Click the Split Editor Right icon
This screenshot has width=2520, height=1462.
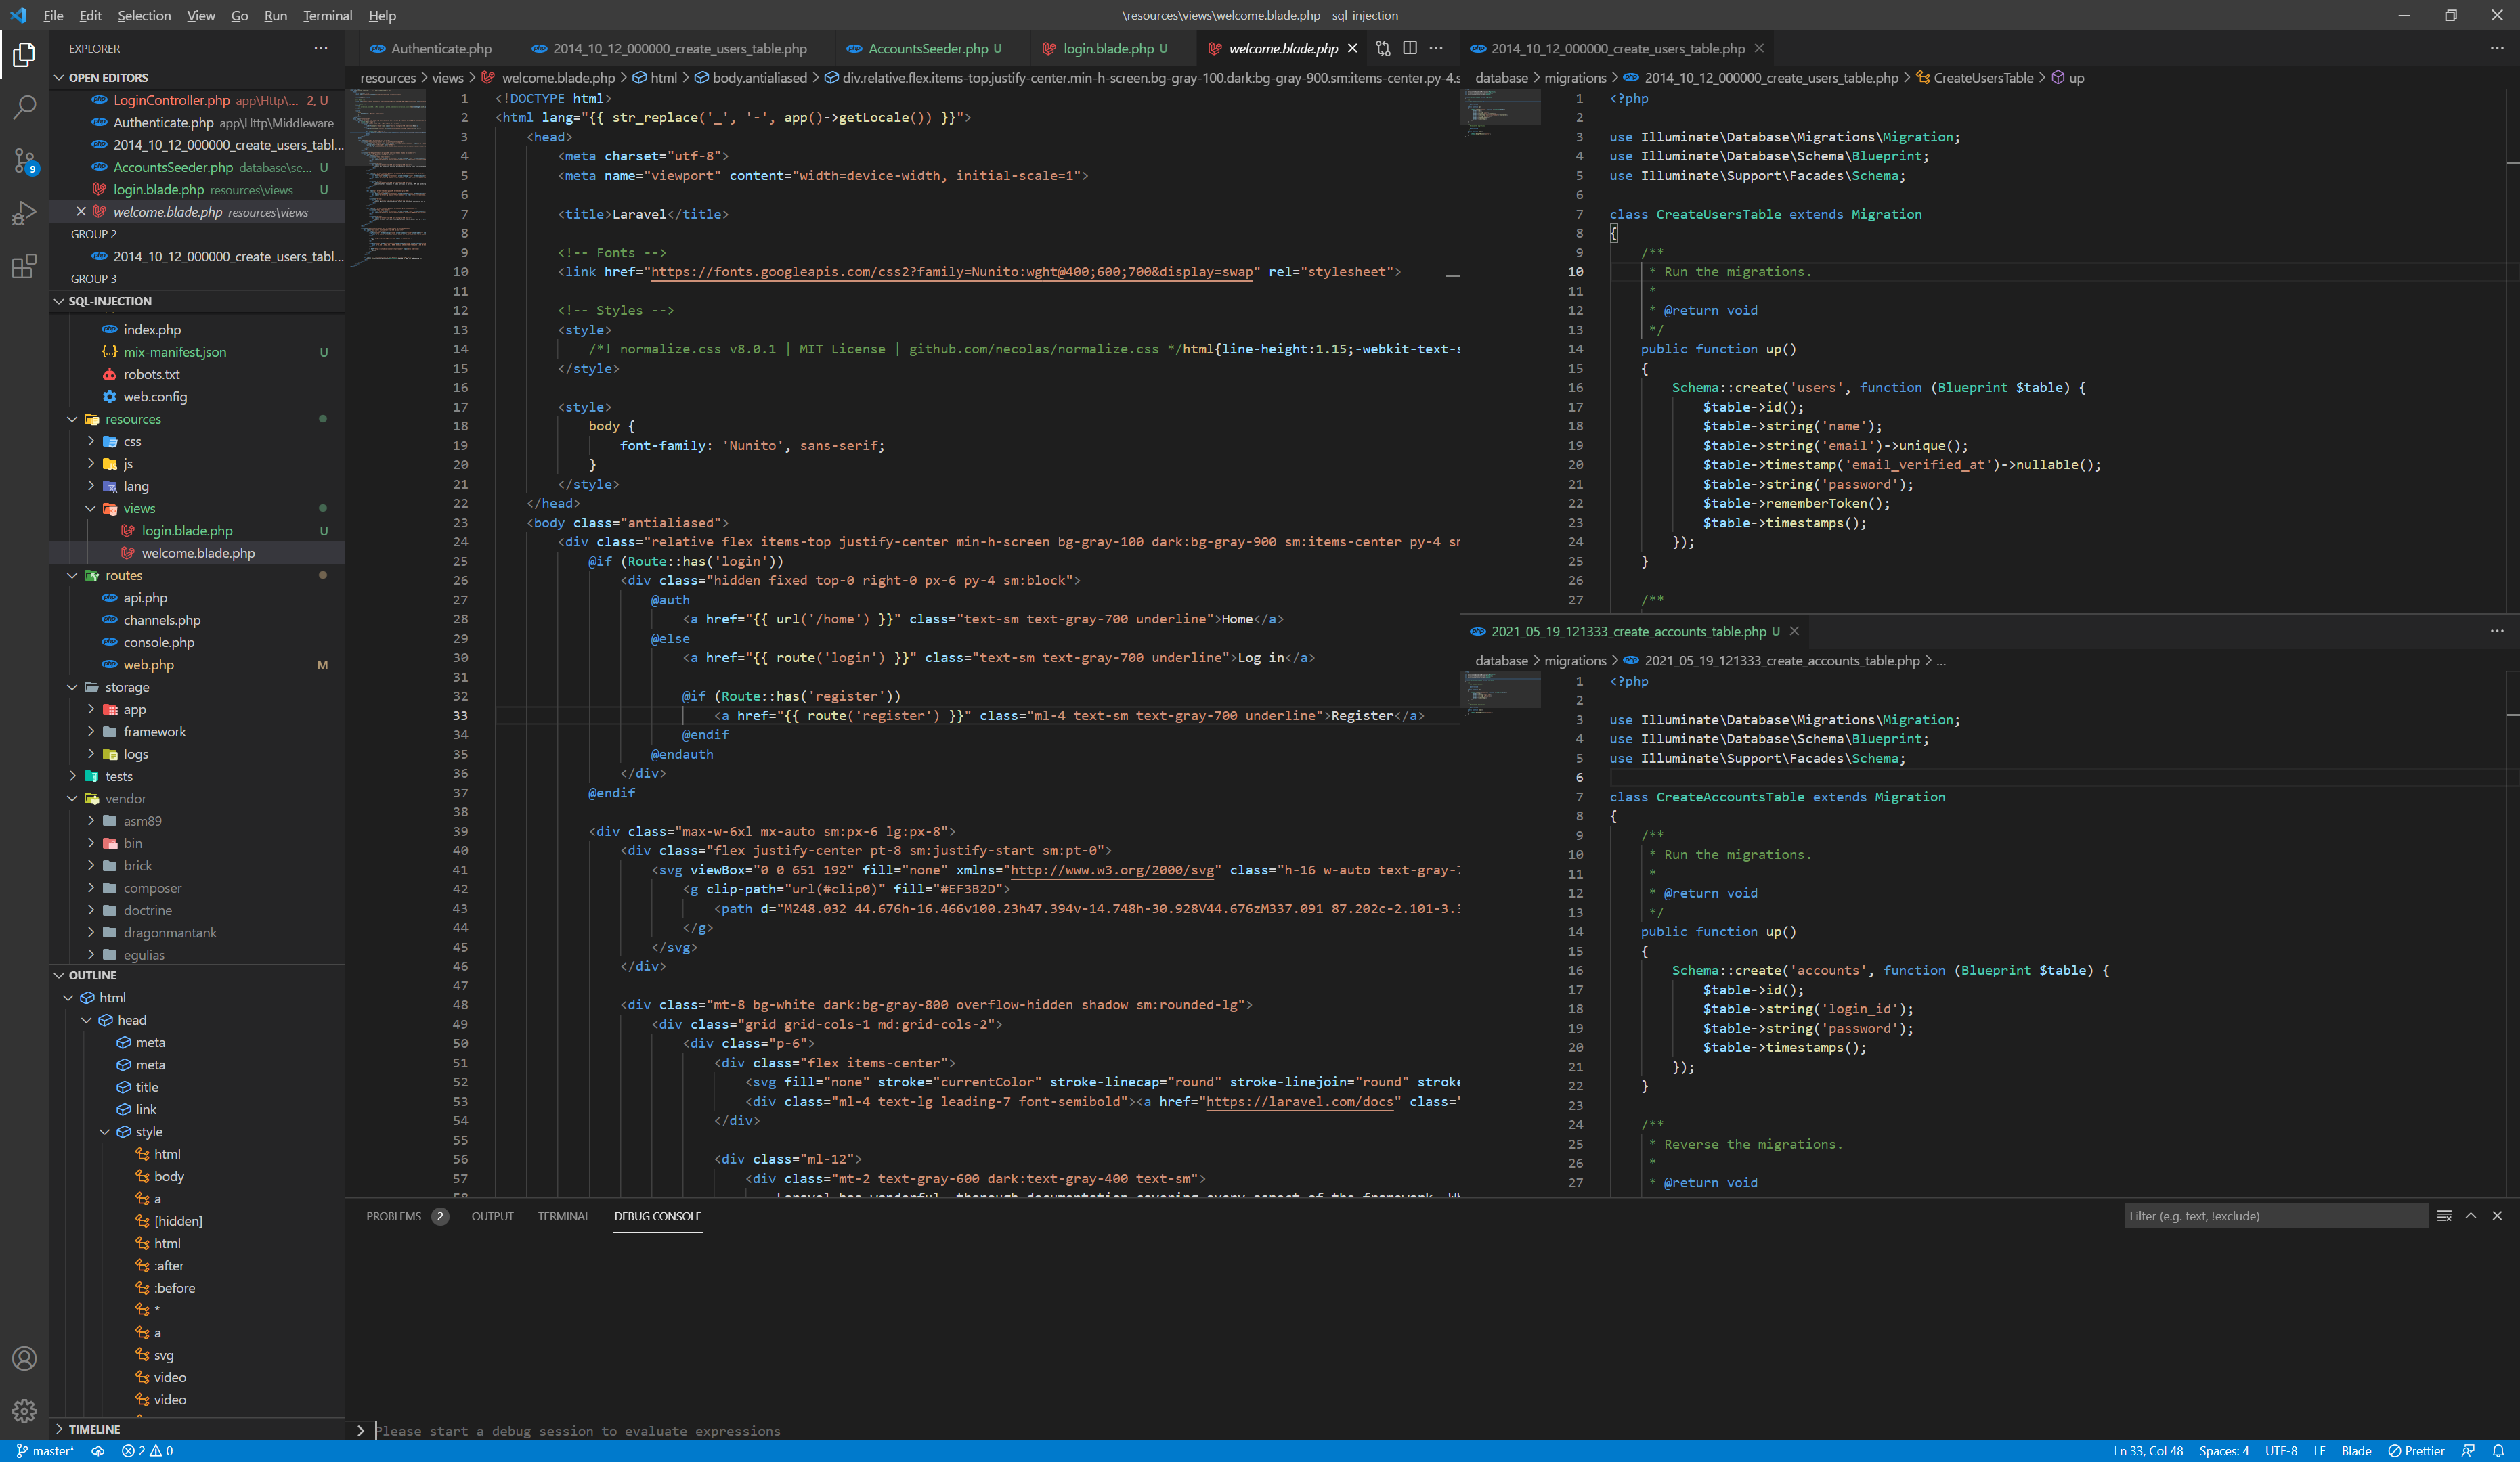pos(1410,48)
